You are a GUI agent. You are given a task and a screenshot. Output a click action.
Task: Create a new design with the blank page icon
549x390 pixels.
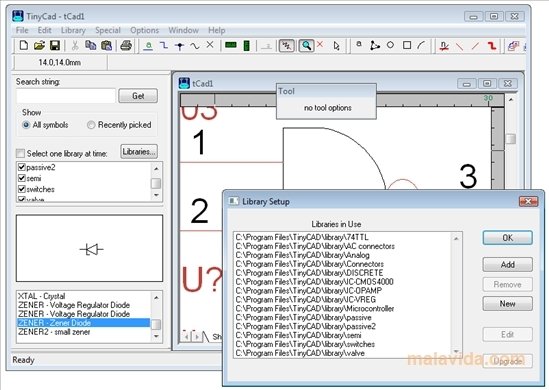click(x=24, y=46)
